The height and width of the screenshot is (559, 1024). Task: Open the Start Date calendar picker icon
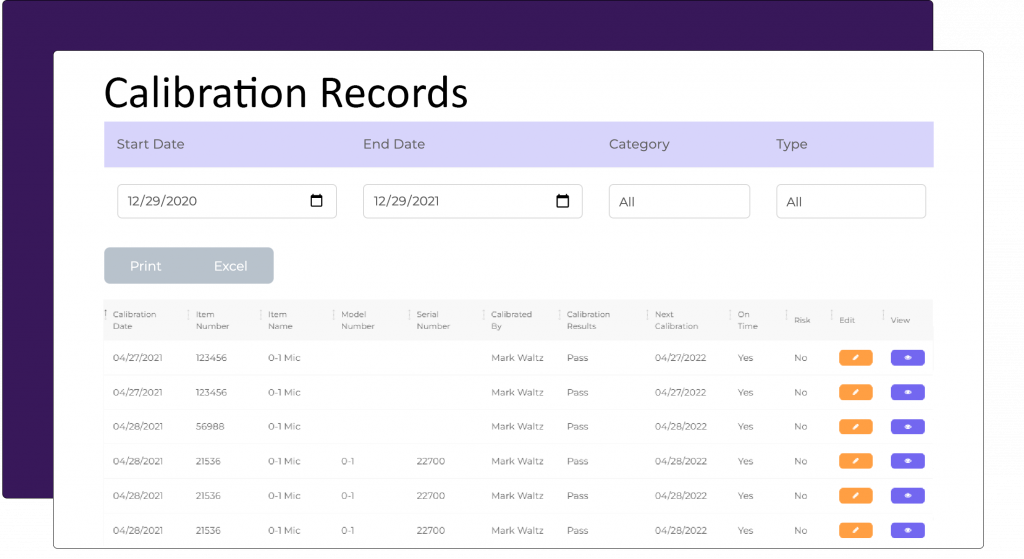[x=317, y=200]
